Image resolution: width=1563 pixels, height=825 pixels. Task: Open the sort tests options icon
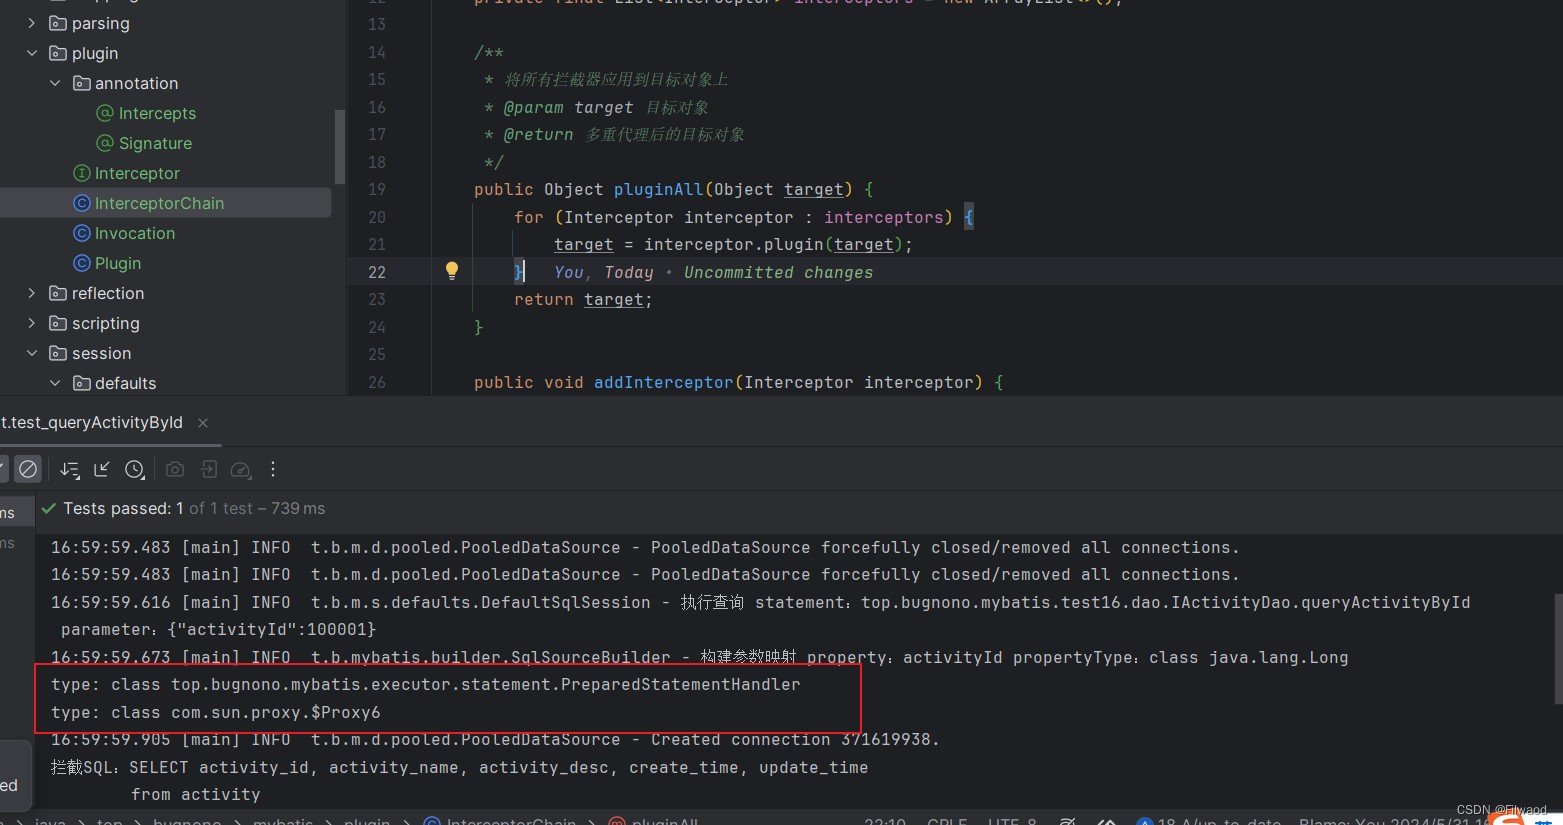click(69, 470)
